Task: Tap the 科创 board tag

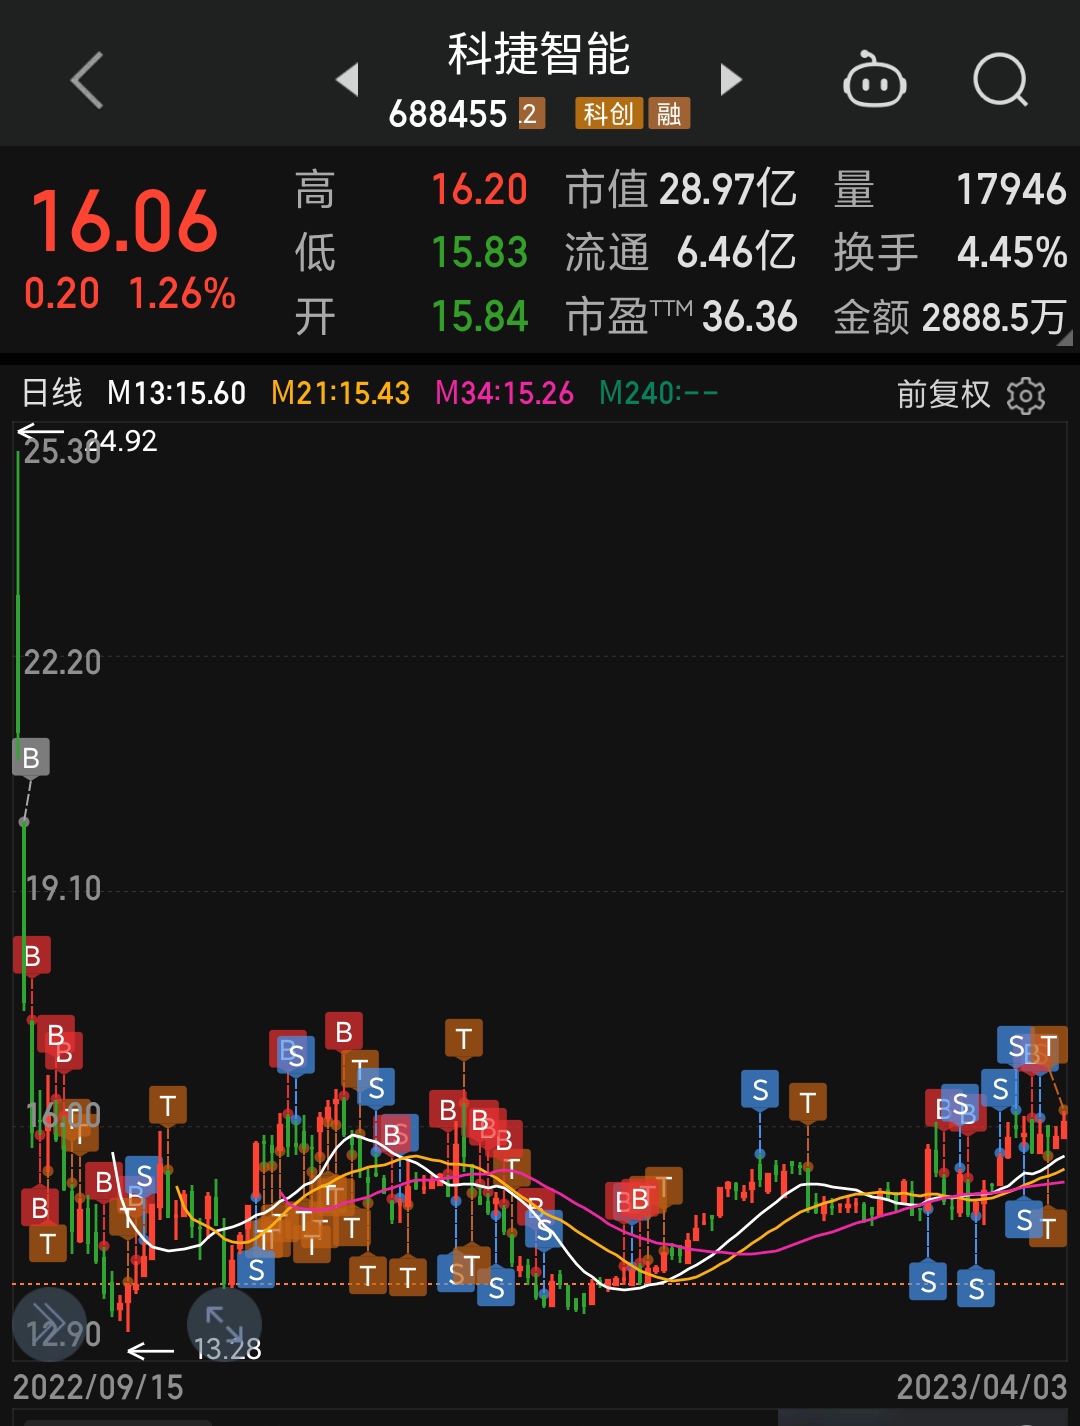Action: tap(608, 114)
